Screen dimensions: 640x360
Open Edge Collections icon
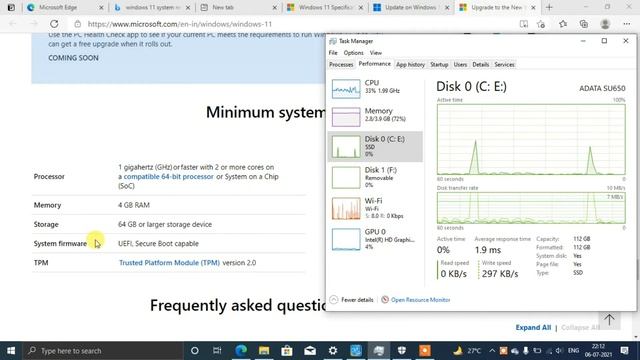(584, 24)
